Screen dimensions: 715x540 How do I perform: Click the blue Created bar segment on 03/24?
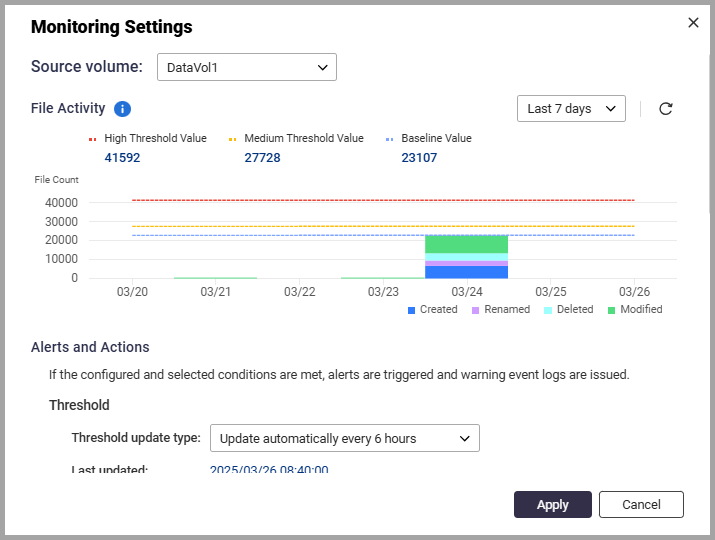[x=467, y=272]
